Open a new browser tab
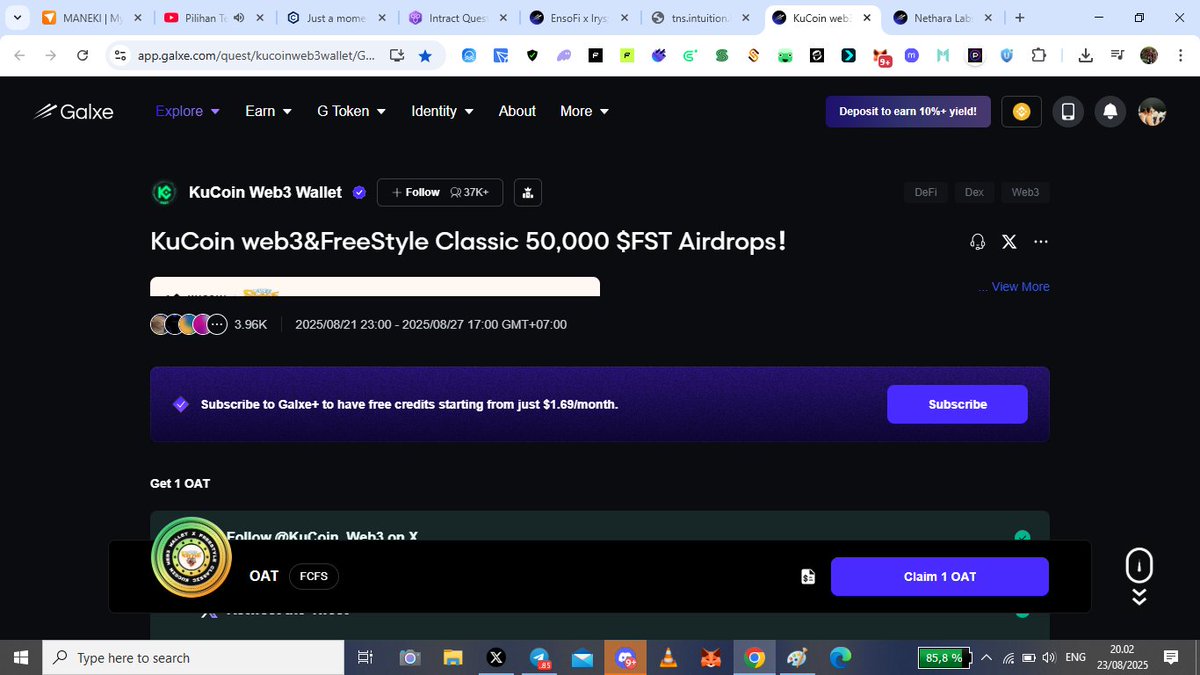This screenshot has width=1200, height=675. coord(1020,18)
